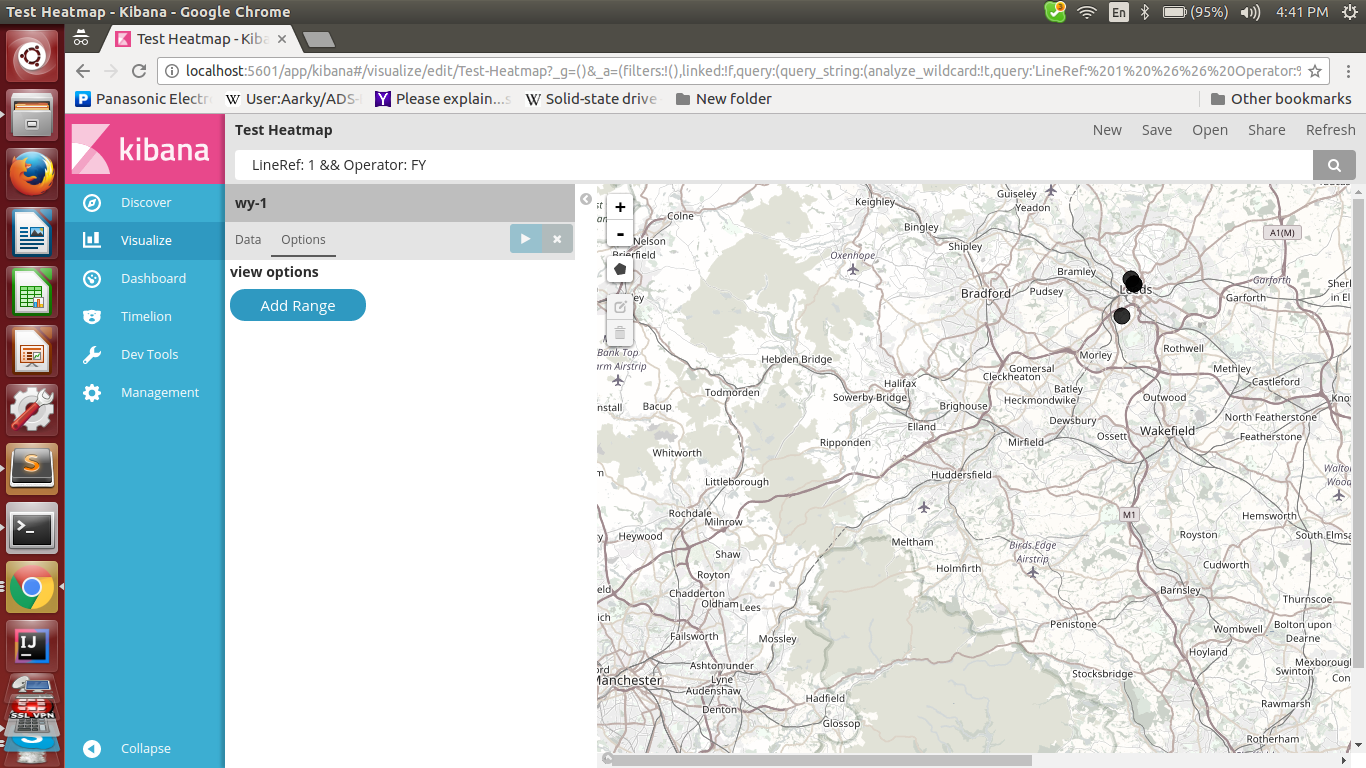This screenshot has height=768, width=1366.
Task: Open the Panasonic Electr bookmark
Action: pyautogui.click(x=144, y=99)
